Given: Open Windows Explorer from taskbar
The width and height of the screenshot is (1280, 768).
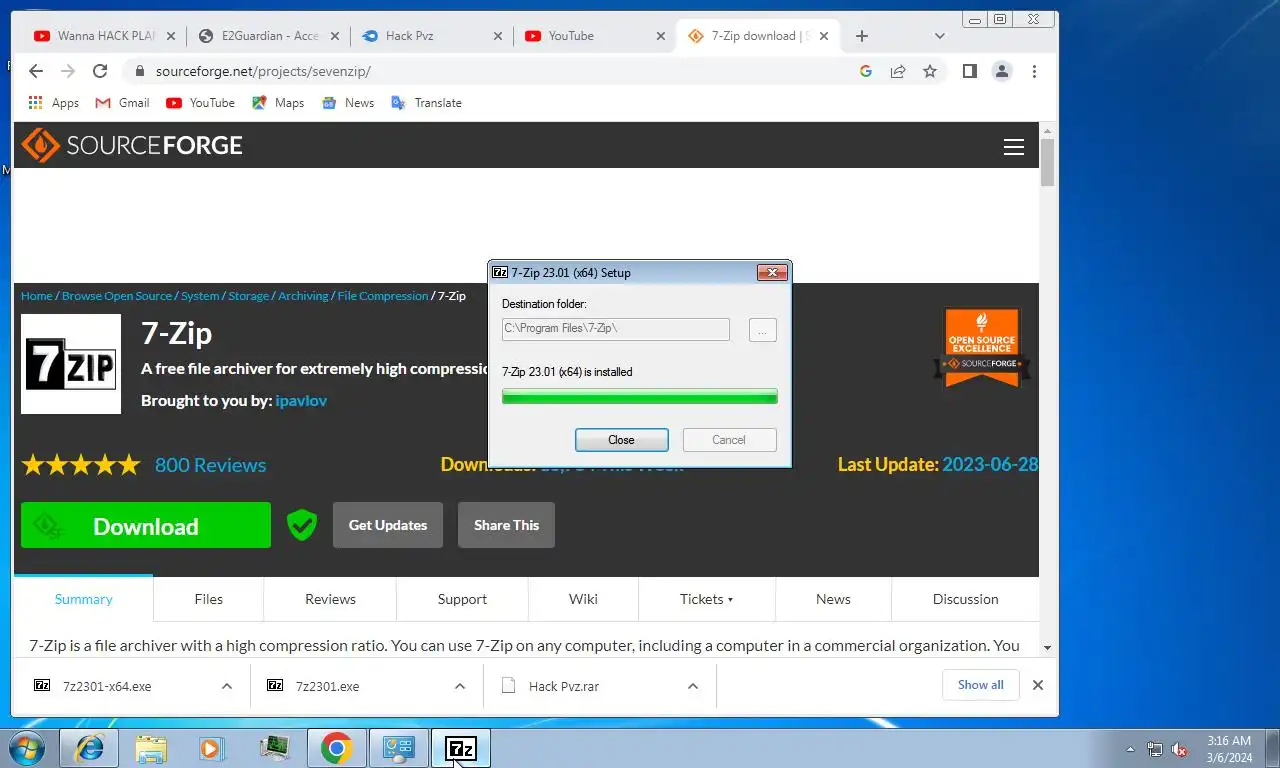Looking at the screenshot, I should 151,748.
